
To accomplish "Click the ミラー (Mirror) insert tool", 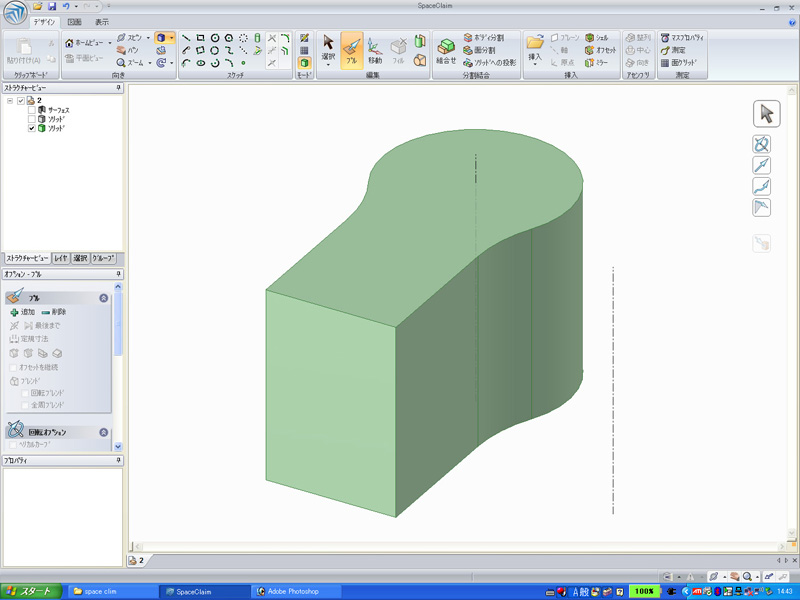I will (596, 62).
